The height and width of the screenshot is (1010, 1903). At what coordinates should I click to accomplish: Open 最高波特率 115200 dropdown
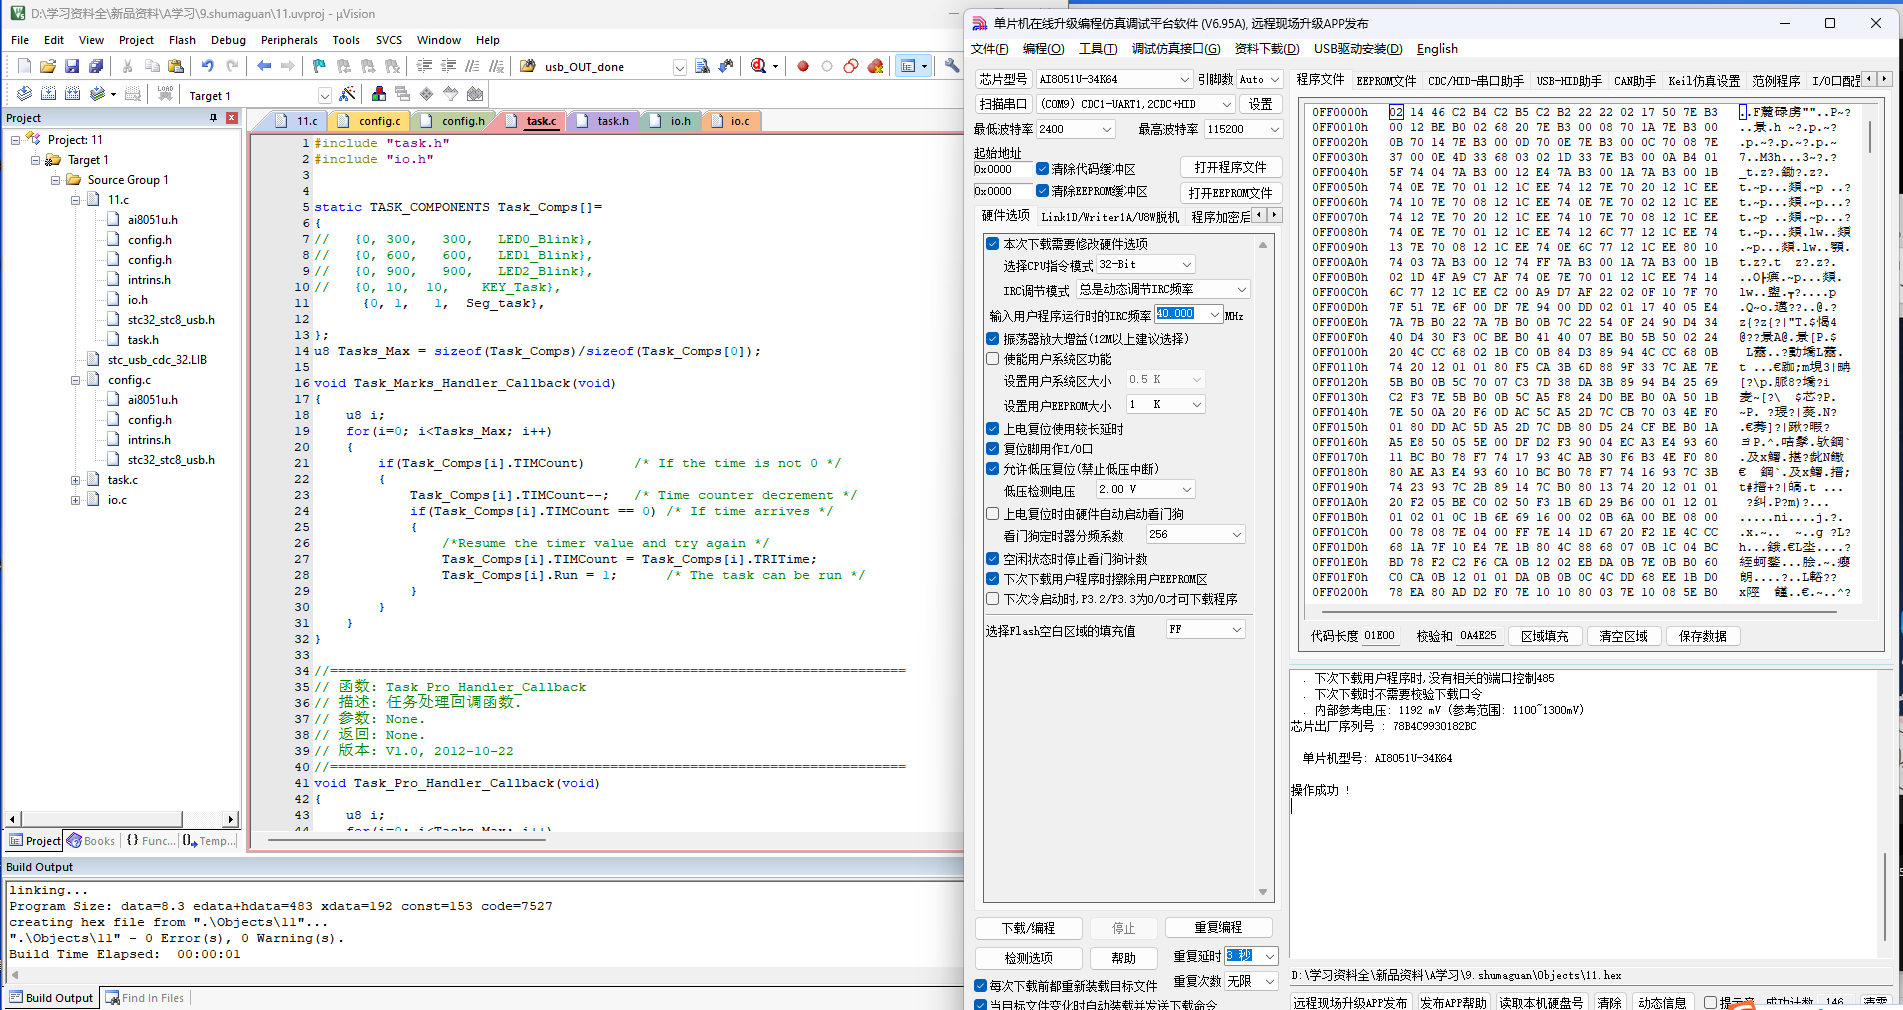pyautogui.click(x=1243, y=129)
